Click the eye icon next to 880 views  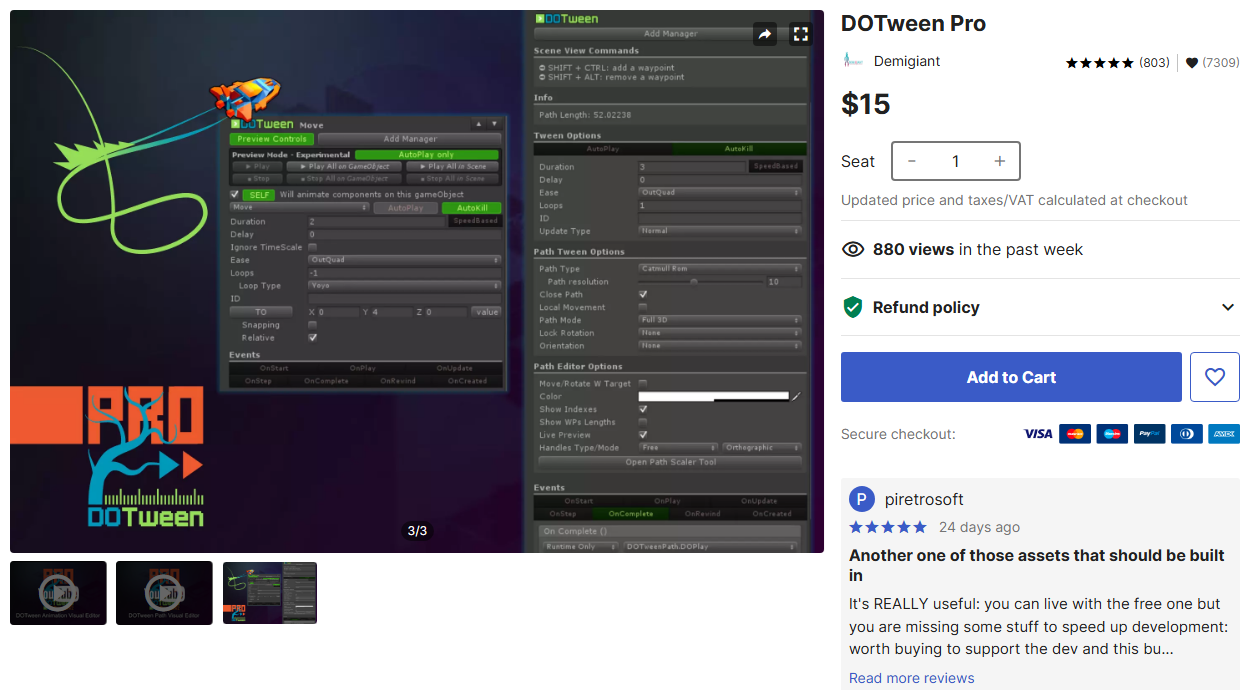click(x=853, y=250)
